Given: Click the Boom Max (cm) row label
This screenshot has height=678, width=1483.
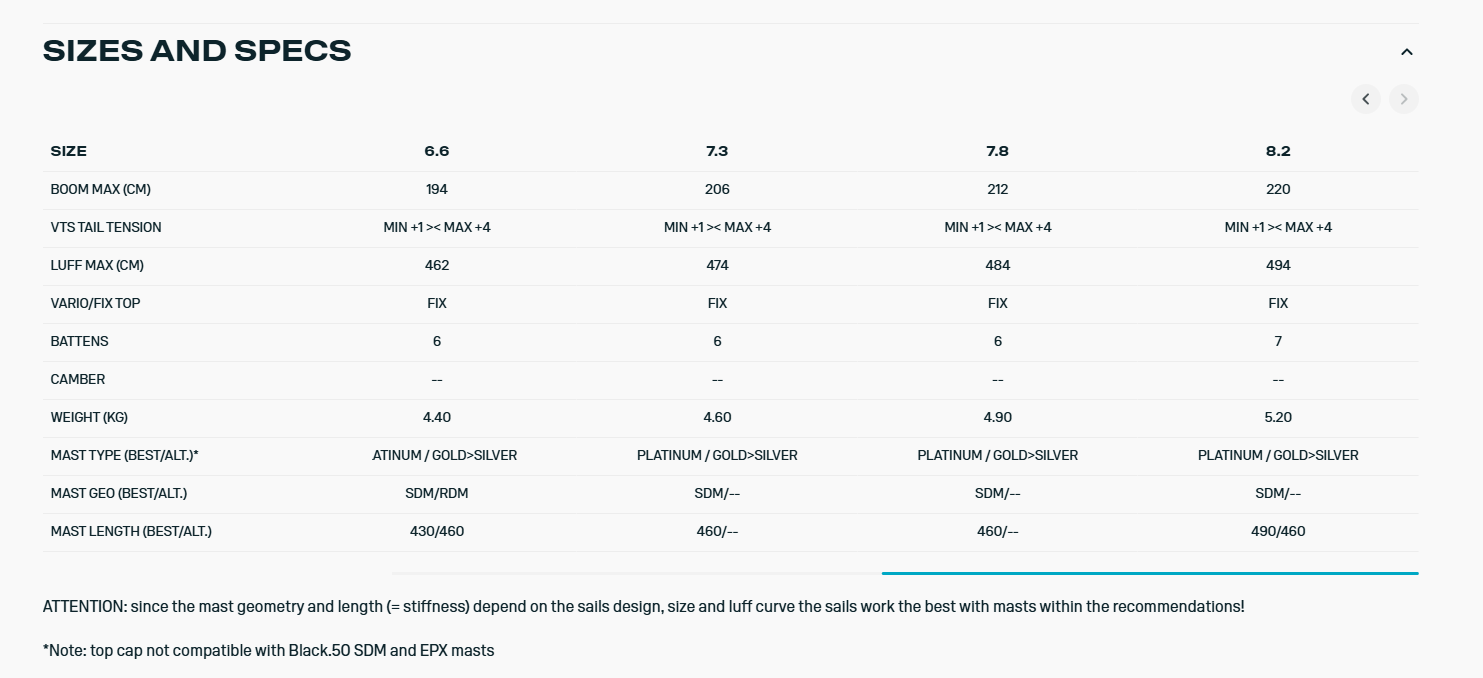Looking at the screenshot, I should [x=101, y=189].
